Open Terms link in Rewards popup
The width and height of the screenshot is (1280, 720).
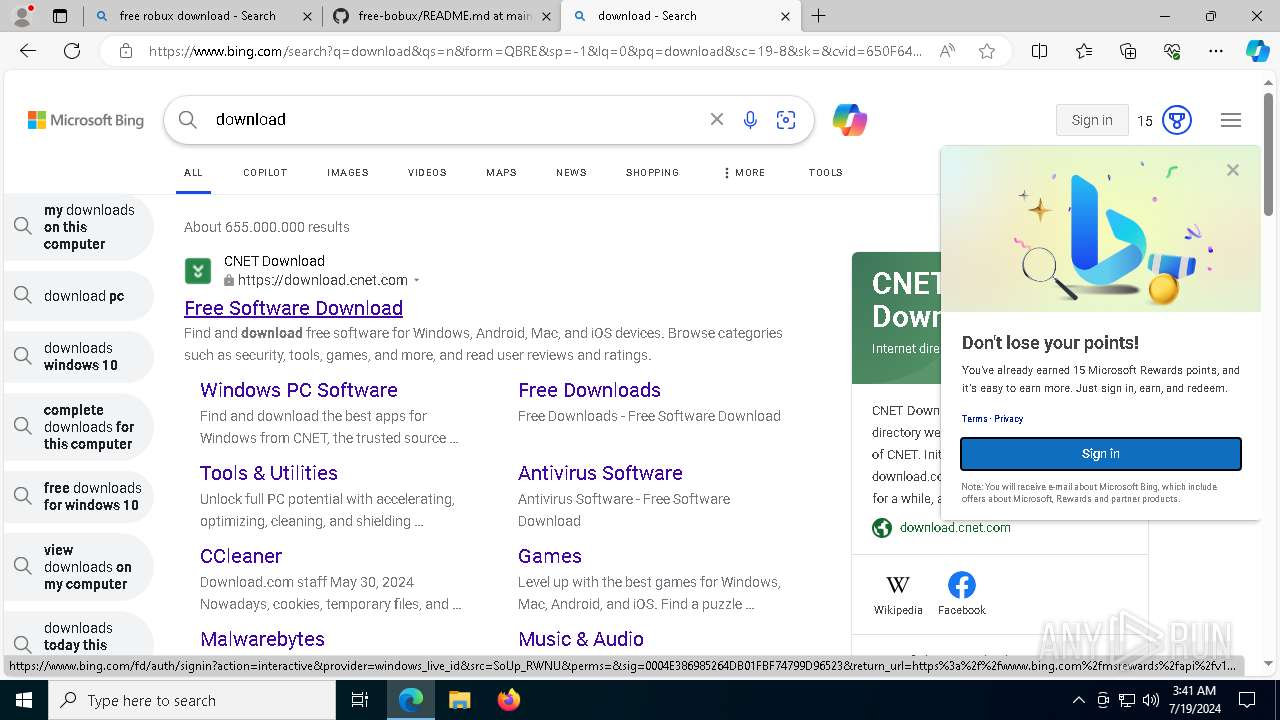pos(974,419)
